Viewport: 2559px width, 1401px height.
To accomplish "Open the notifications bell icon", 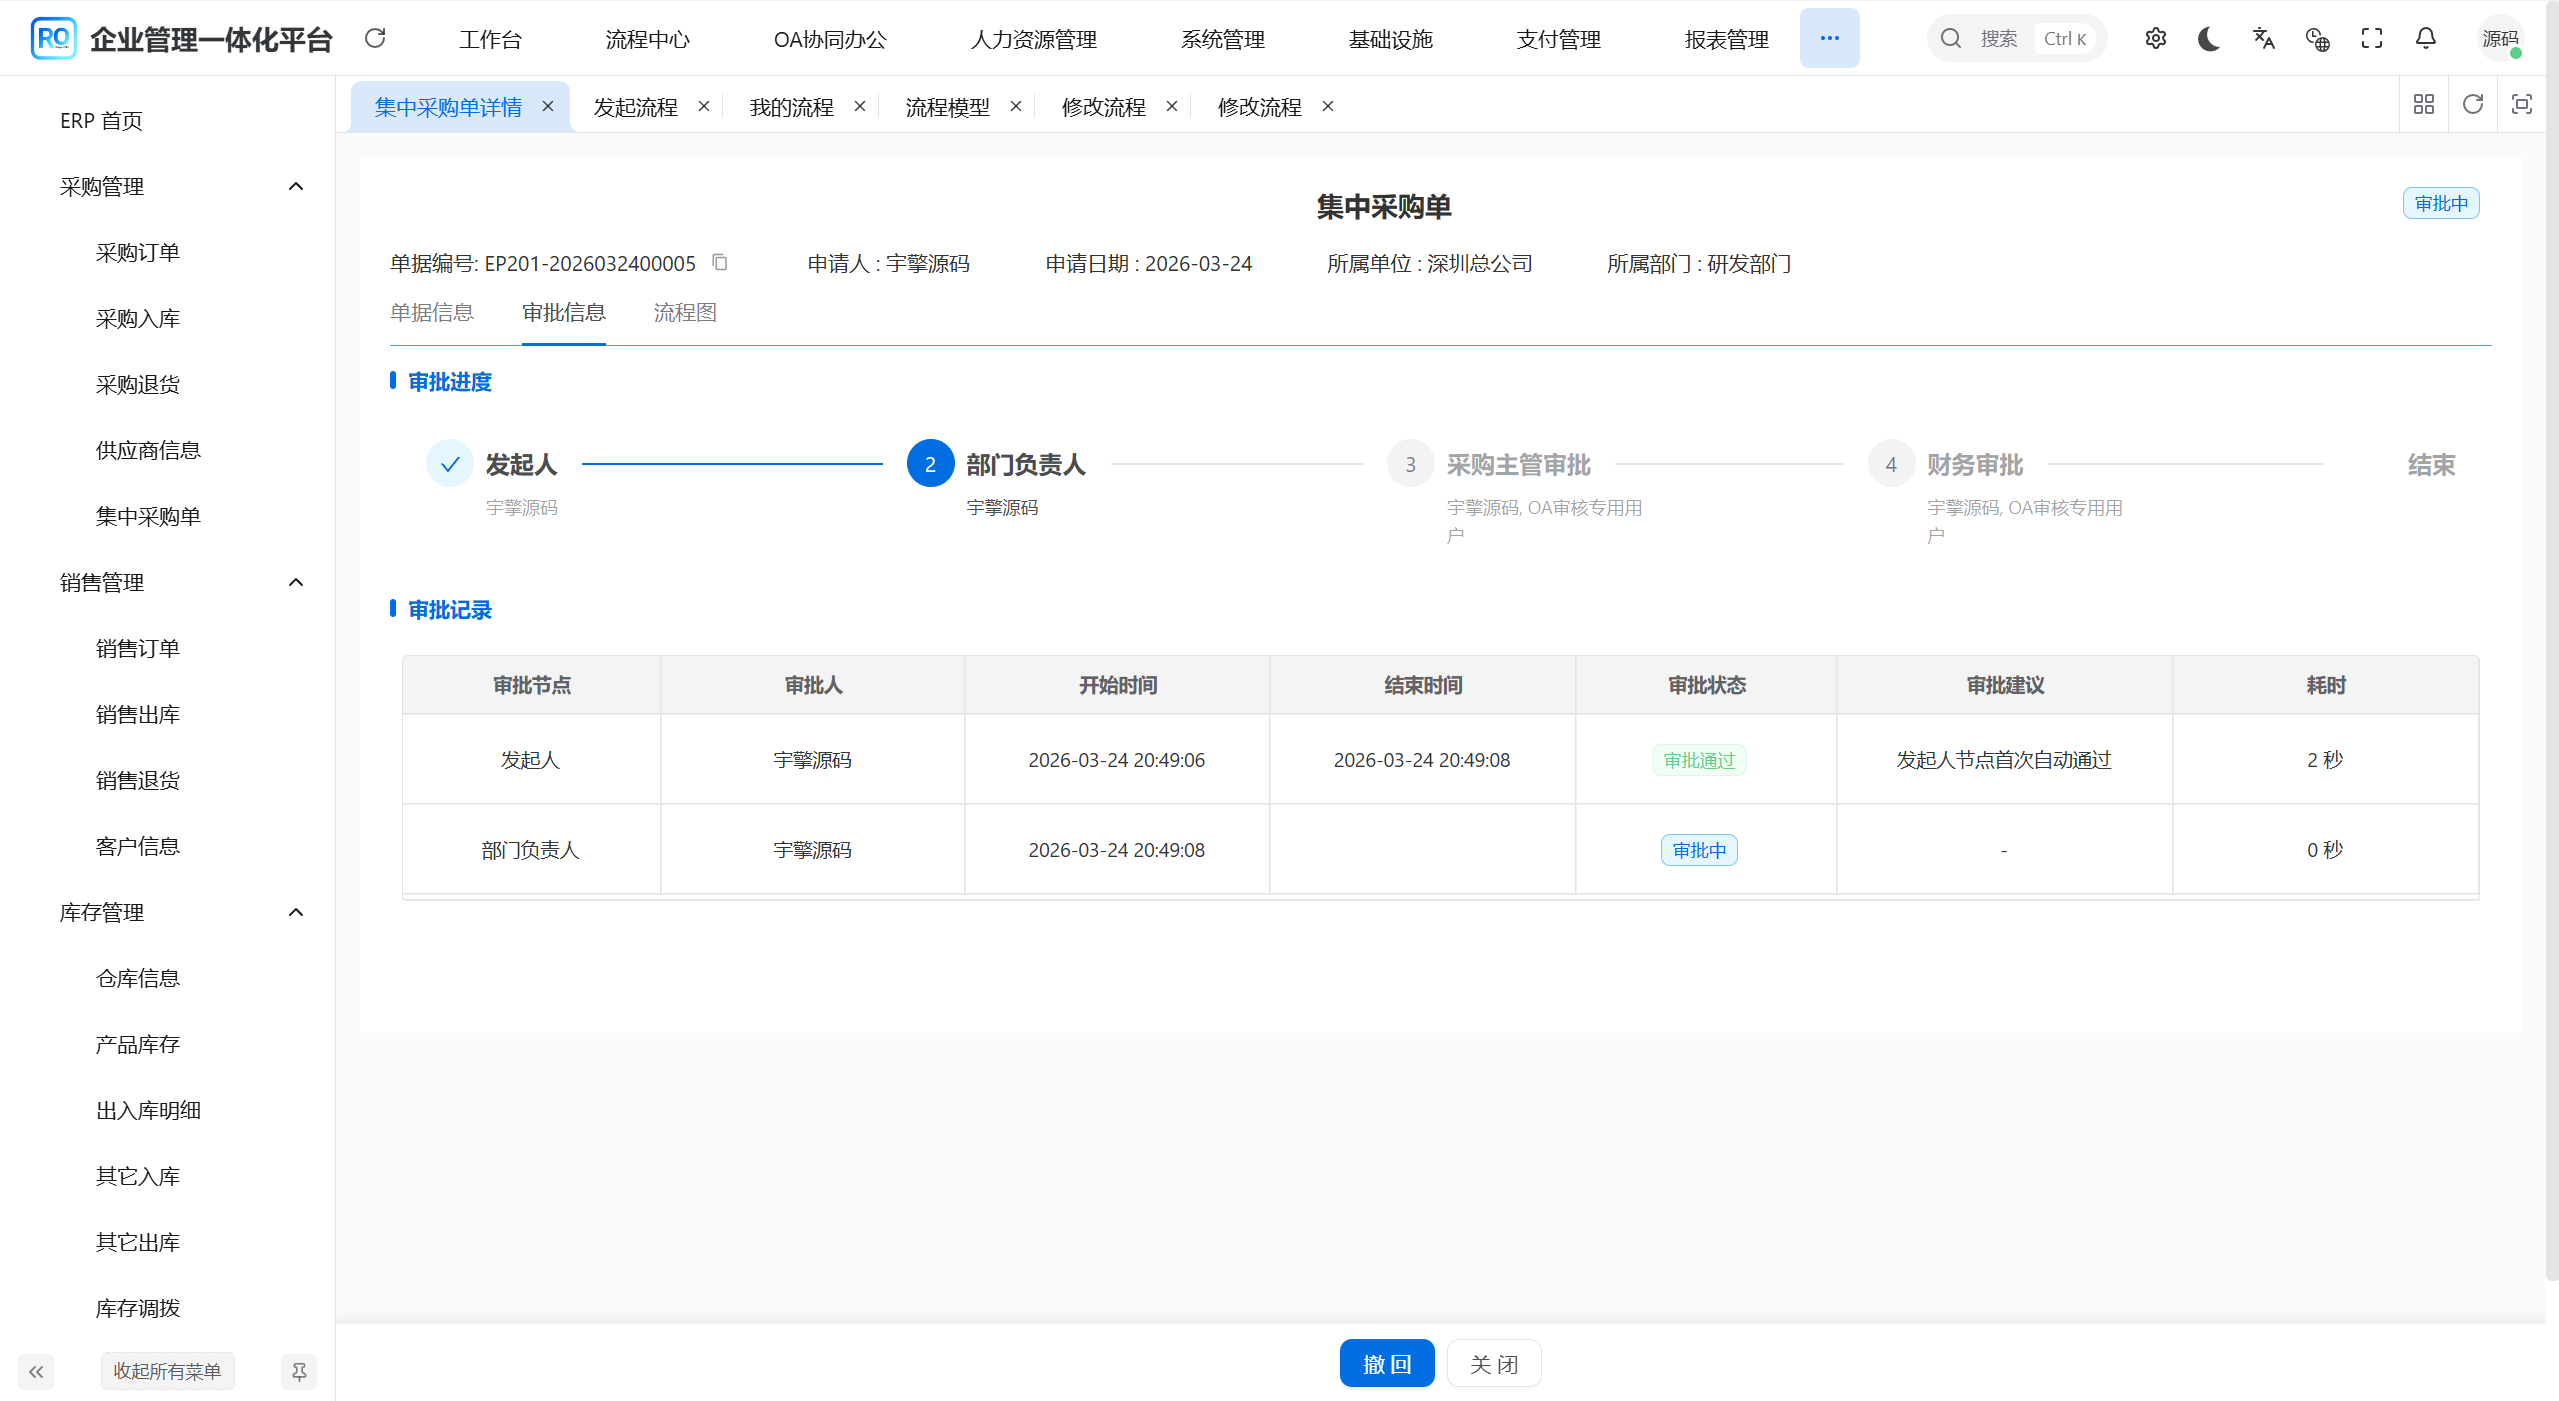I will [x=2425, y=38].
